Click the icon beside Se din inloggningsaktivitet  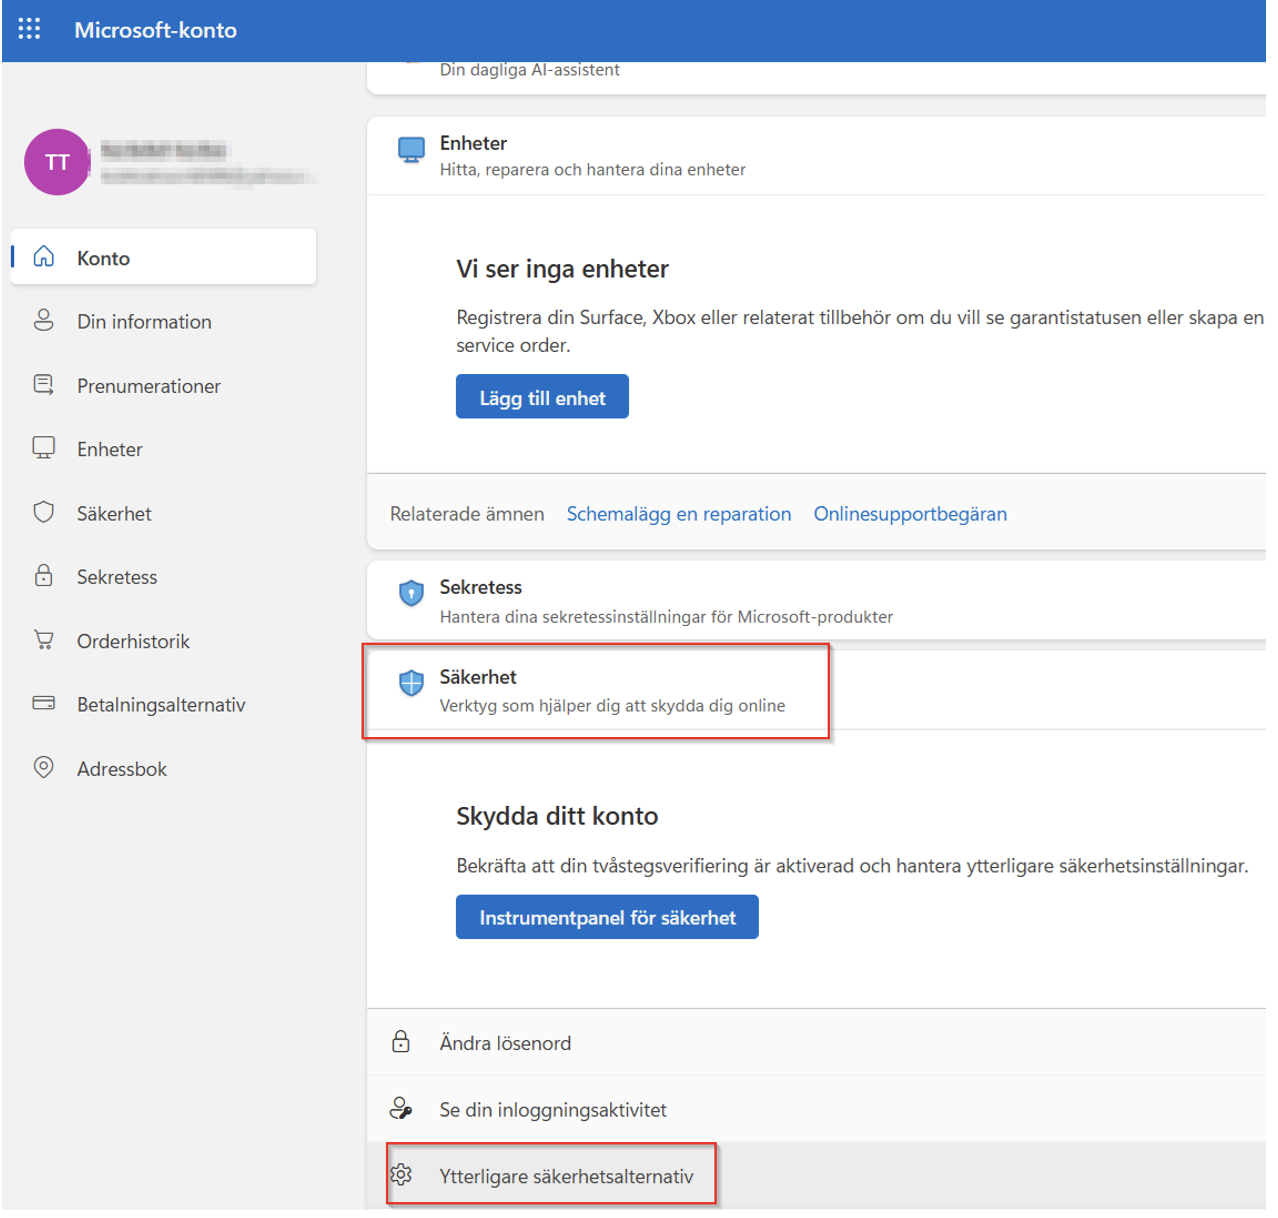401,1109
